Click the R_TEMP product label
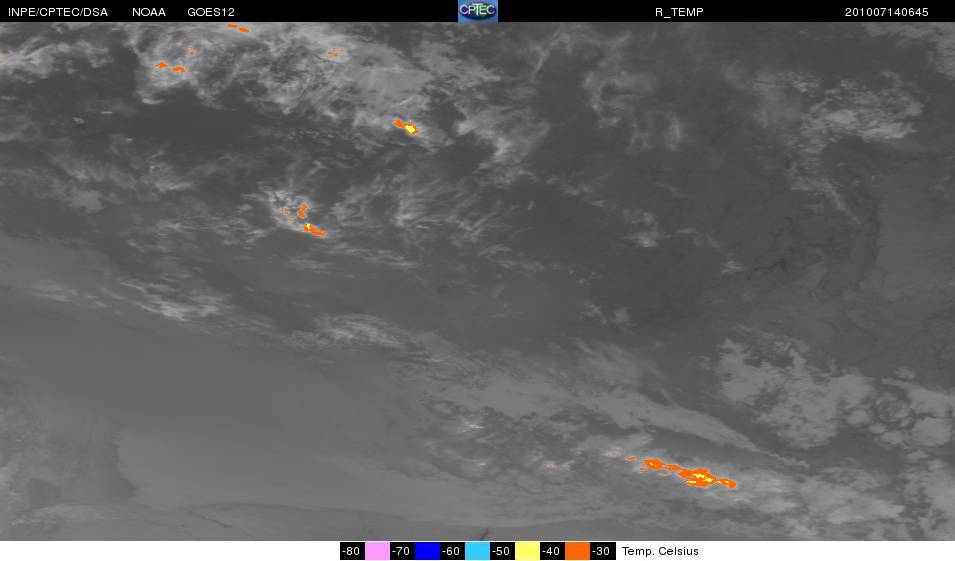This screenshot has width=955, height=561. [679, 12]
